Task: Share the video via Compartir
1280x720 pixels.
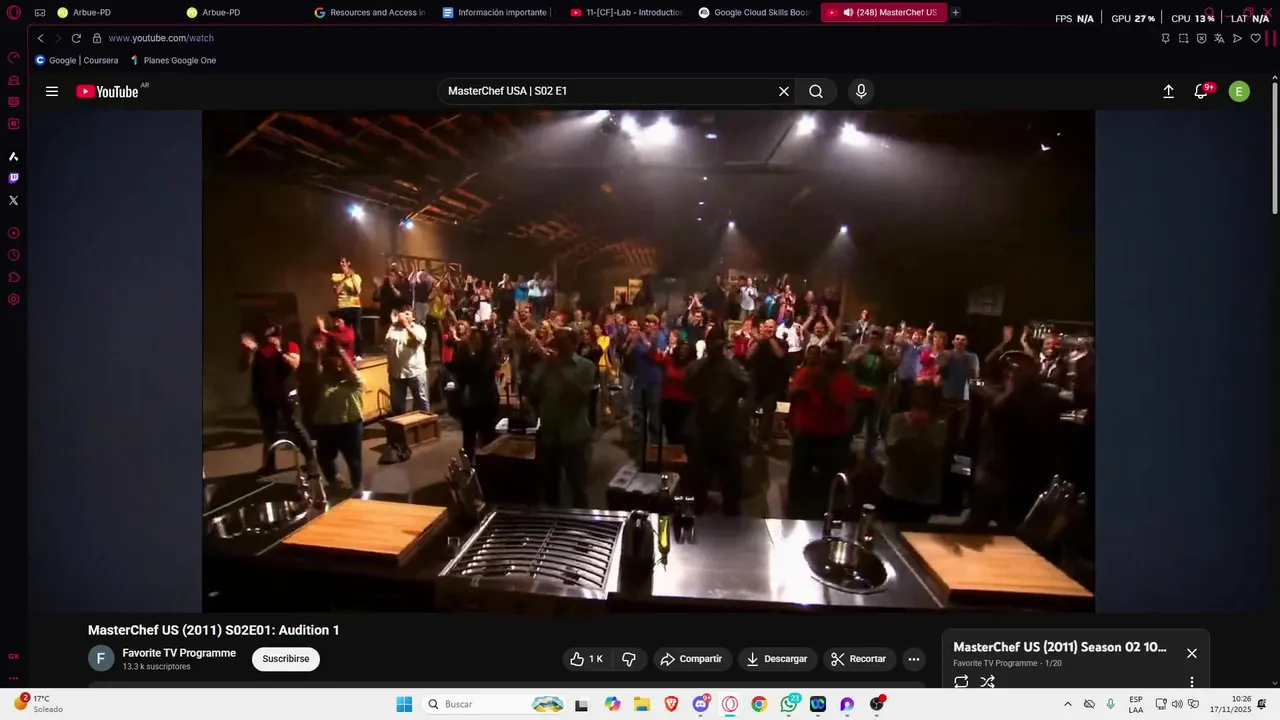Action: pos(692,659)
